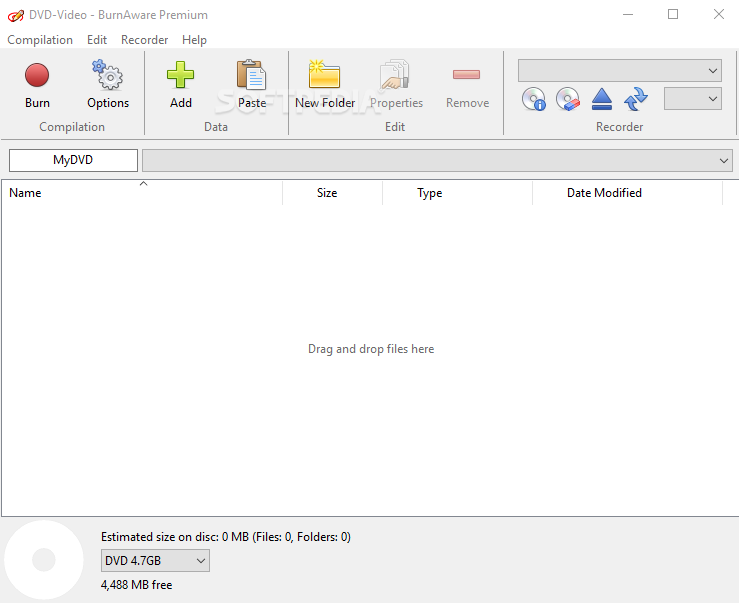Viewport: 739px width, 603px height.
Task: Eject the disc tray
Action: 602,99
